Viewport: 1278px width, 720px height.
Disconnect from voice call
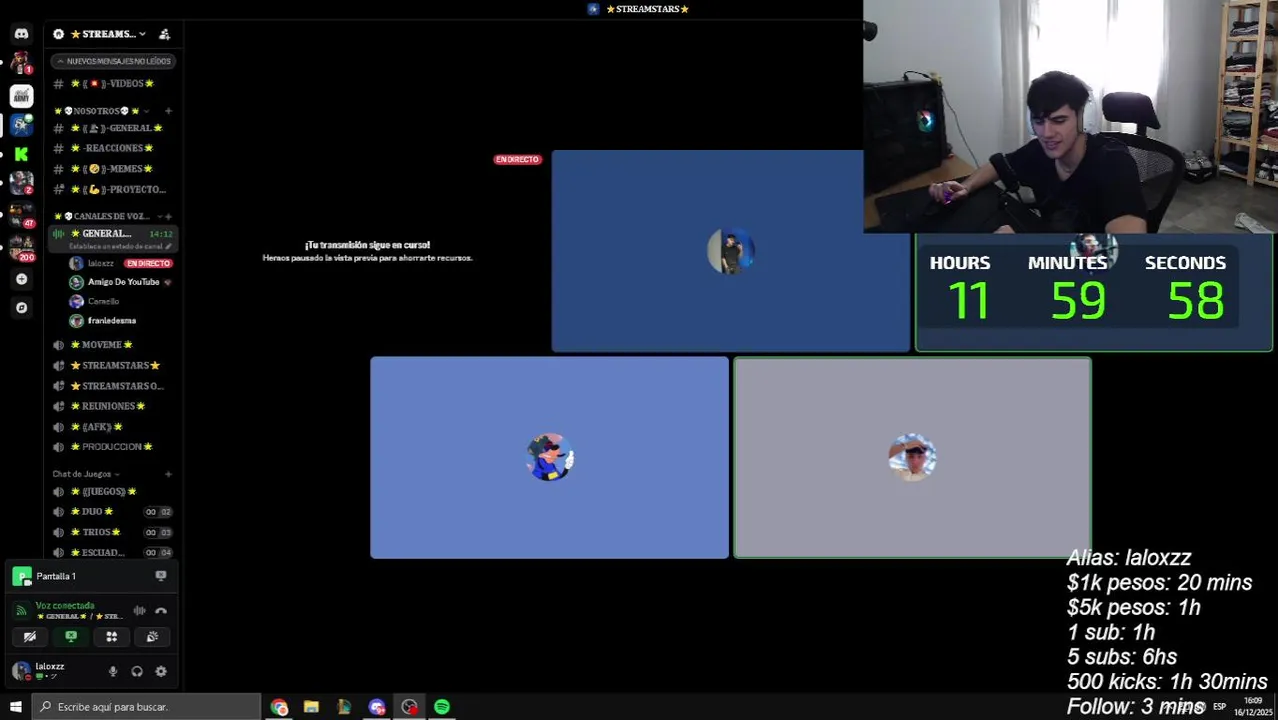[161, 610]
